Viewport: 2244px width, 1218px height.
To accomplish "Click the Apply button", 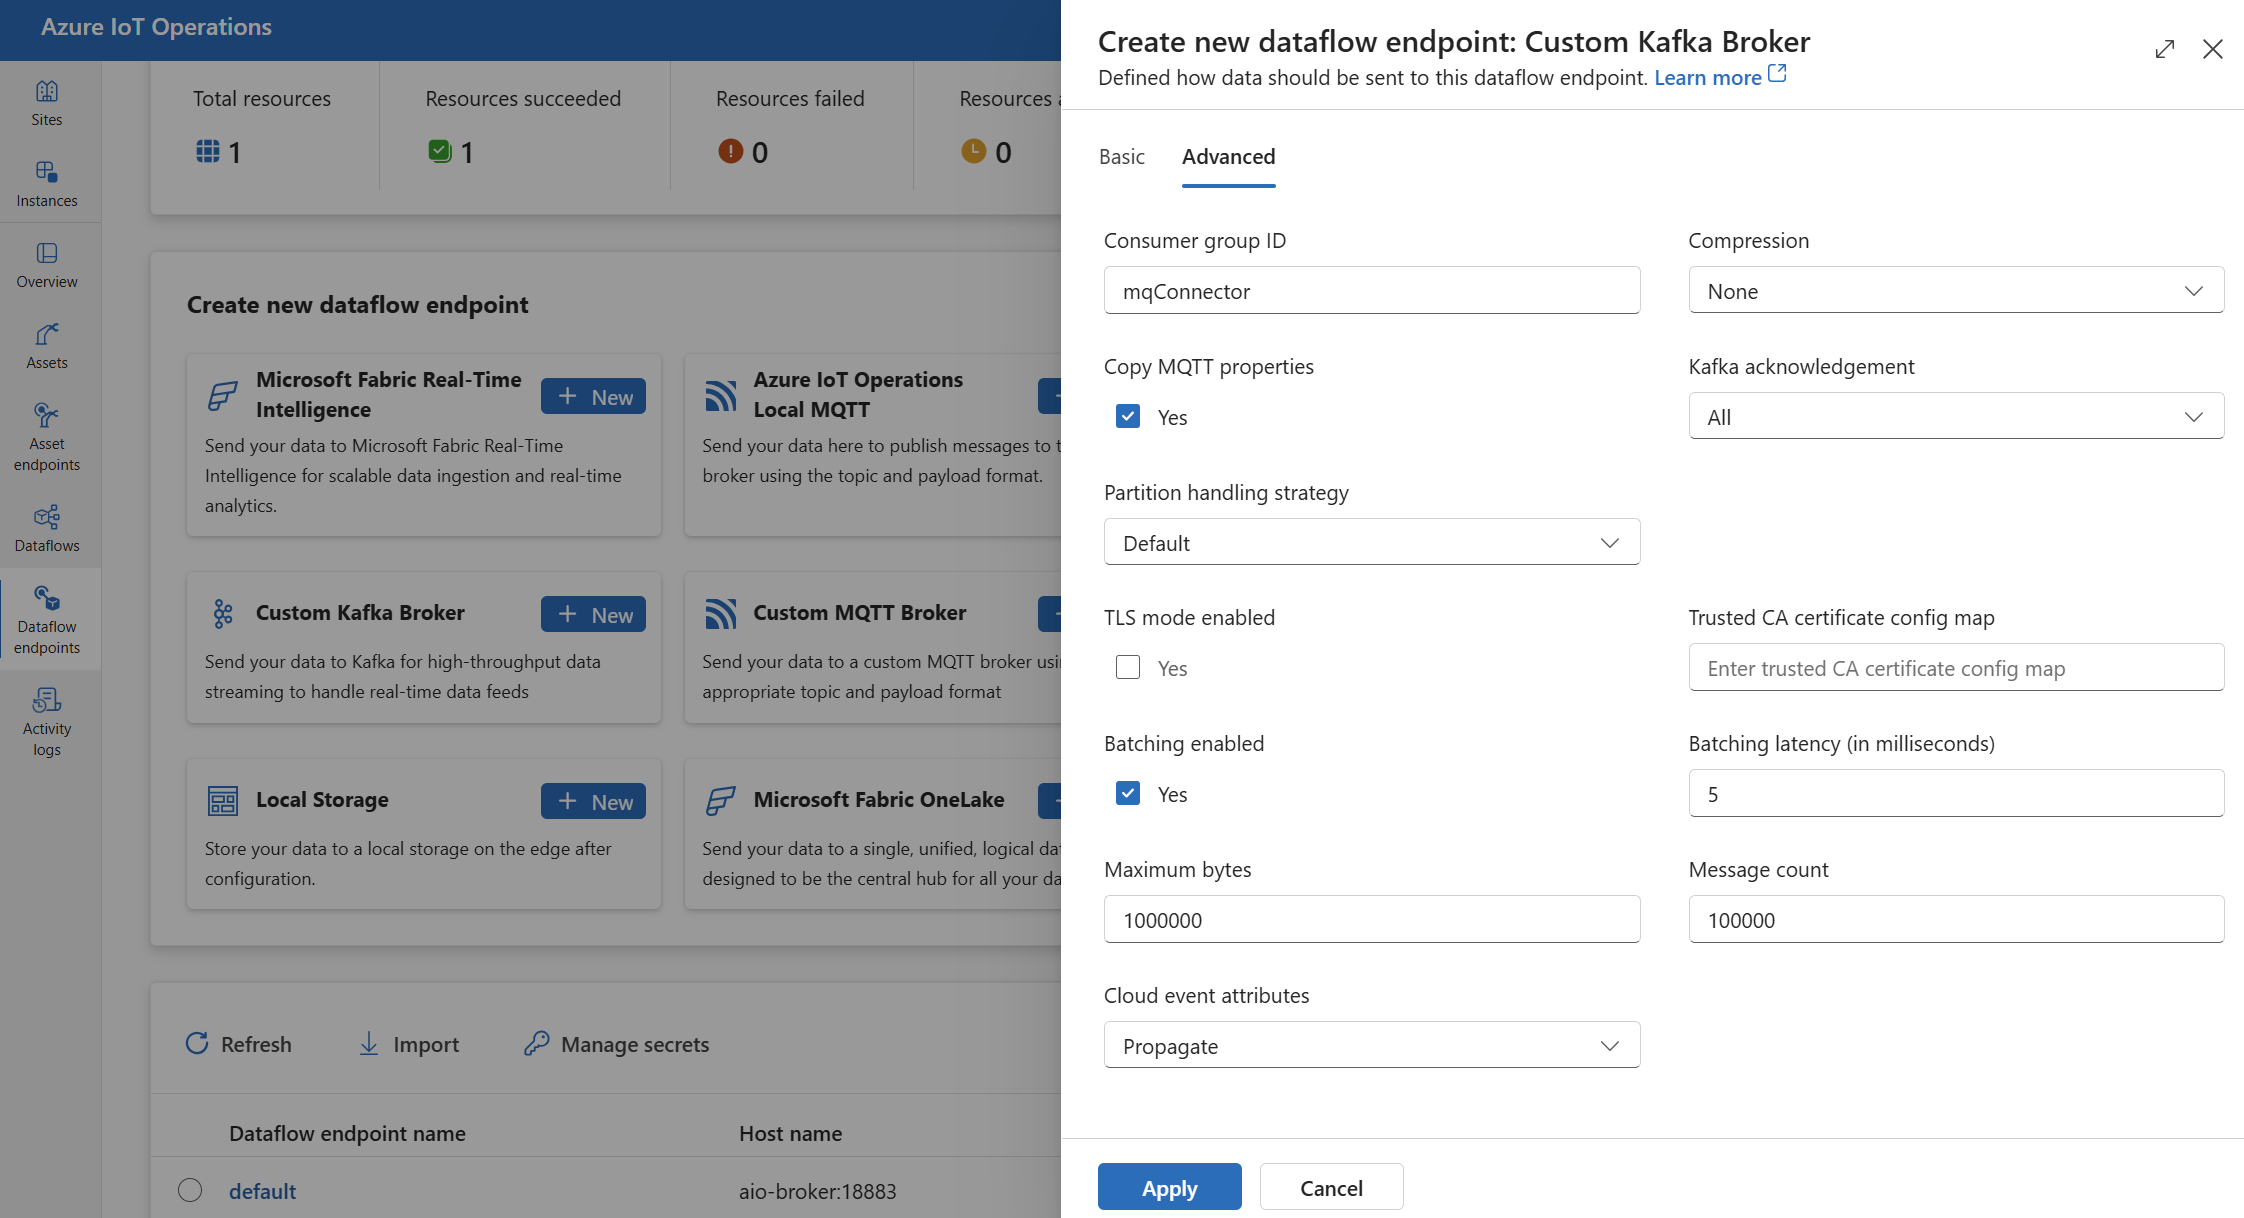I will [x=1168, y=1186].
